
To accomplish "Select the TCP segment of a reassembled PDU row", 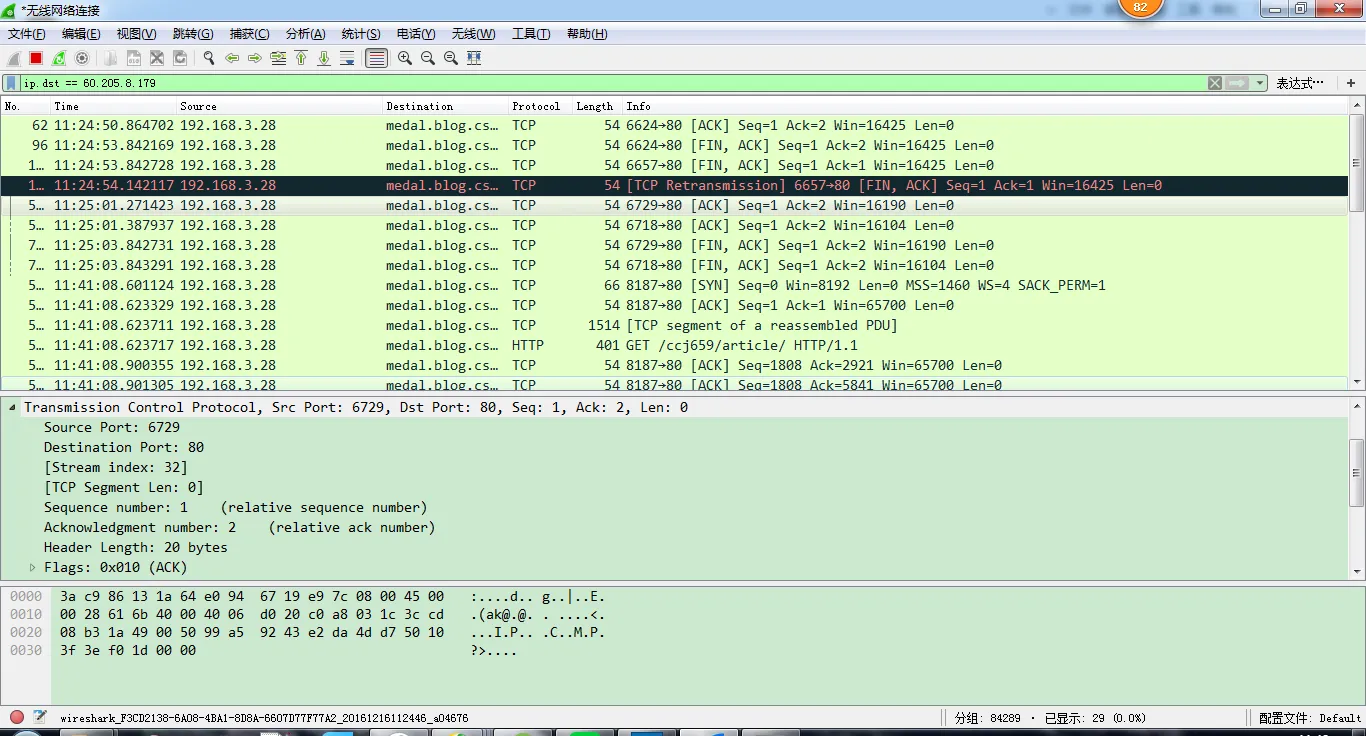I will point(674,325).
